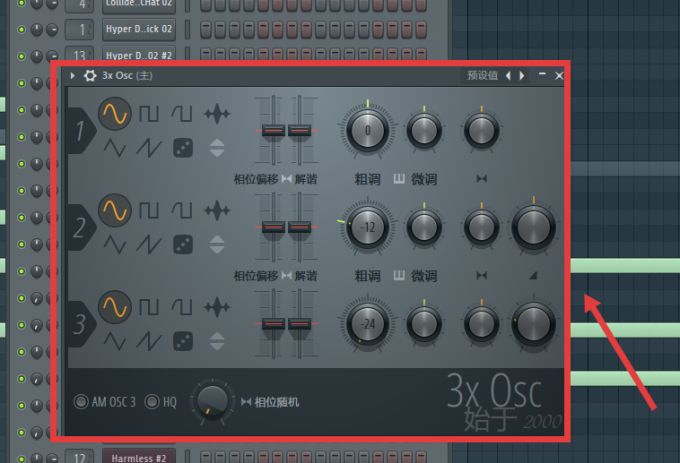
Task: Select rounded saw shape for oscillator 3
Action: point(182,307)
